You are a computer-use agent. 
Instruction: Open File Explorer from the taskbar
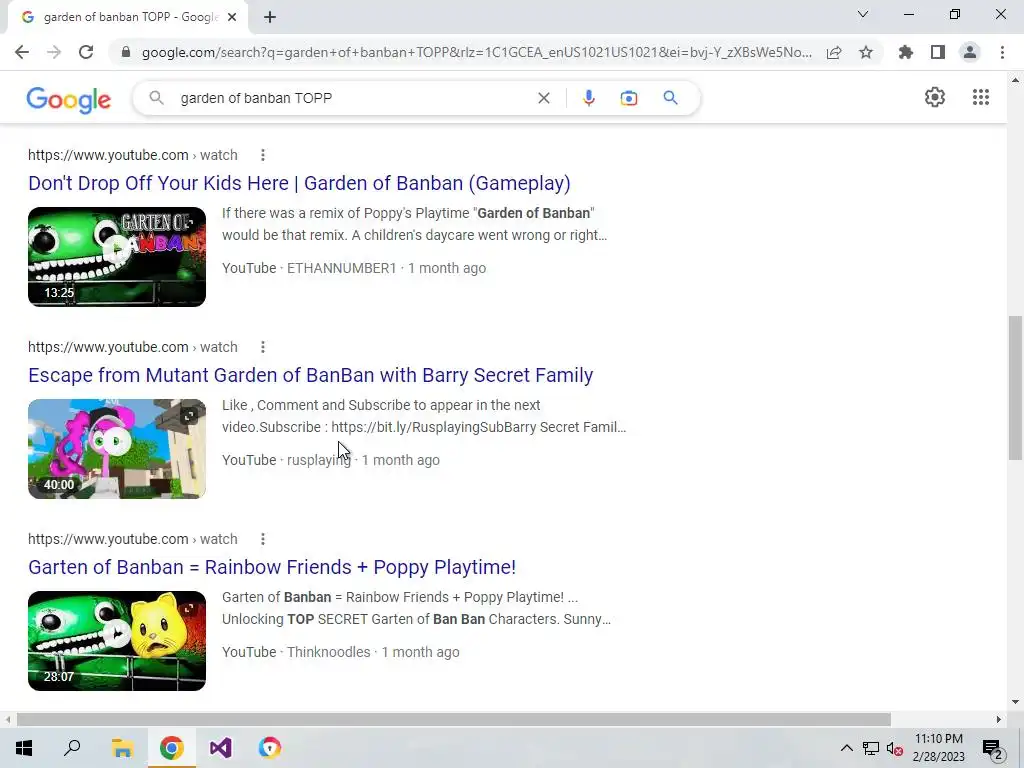coord(122,748)
